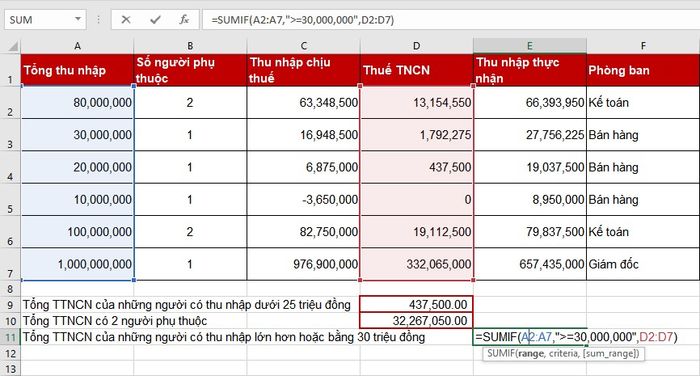Select cell with value 976,900,000

303,264
